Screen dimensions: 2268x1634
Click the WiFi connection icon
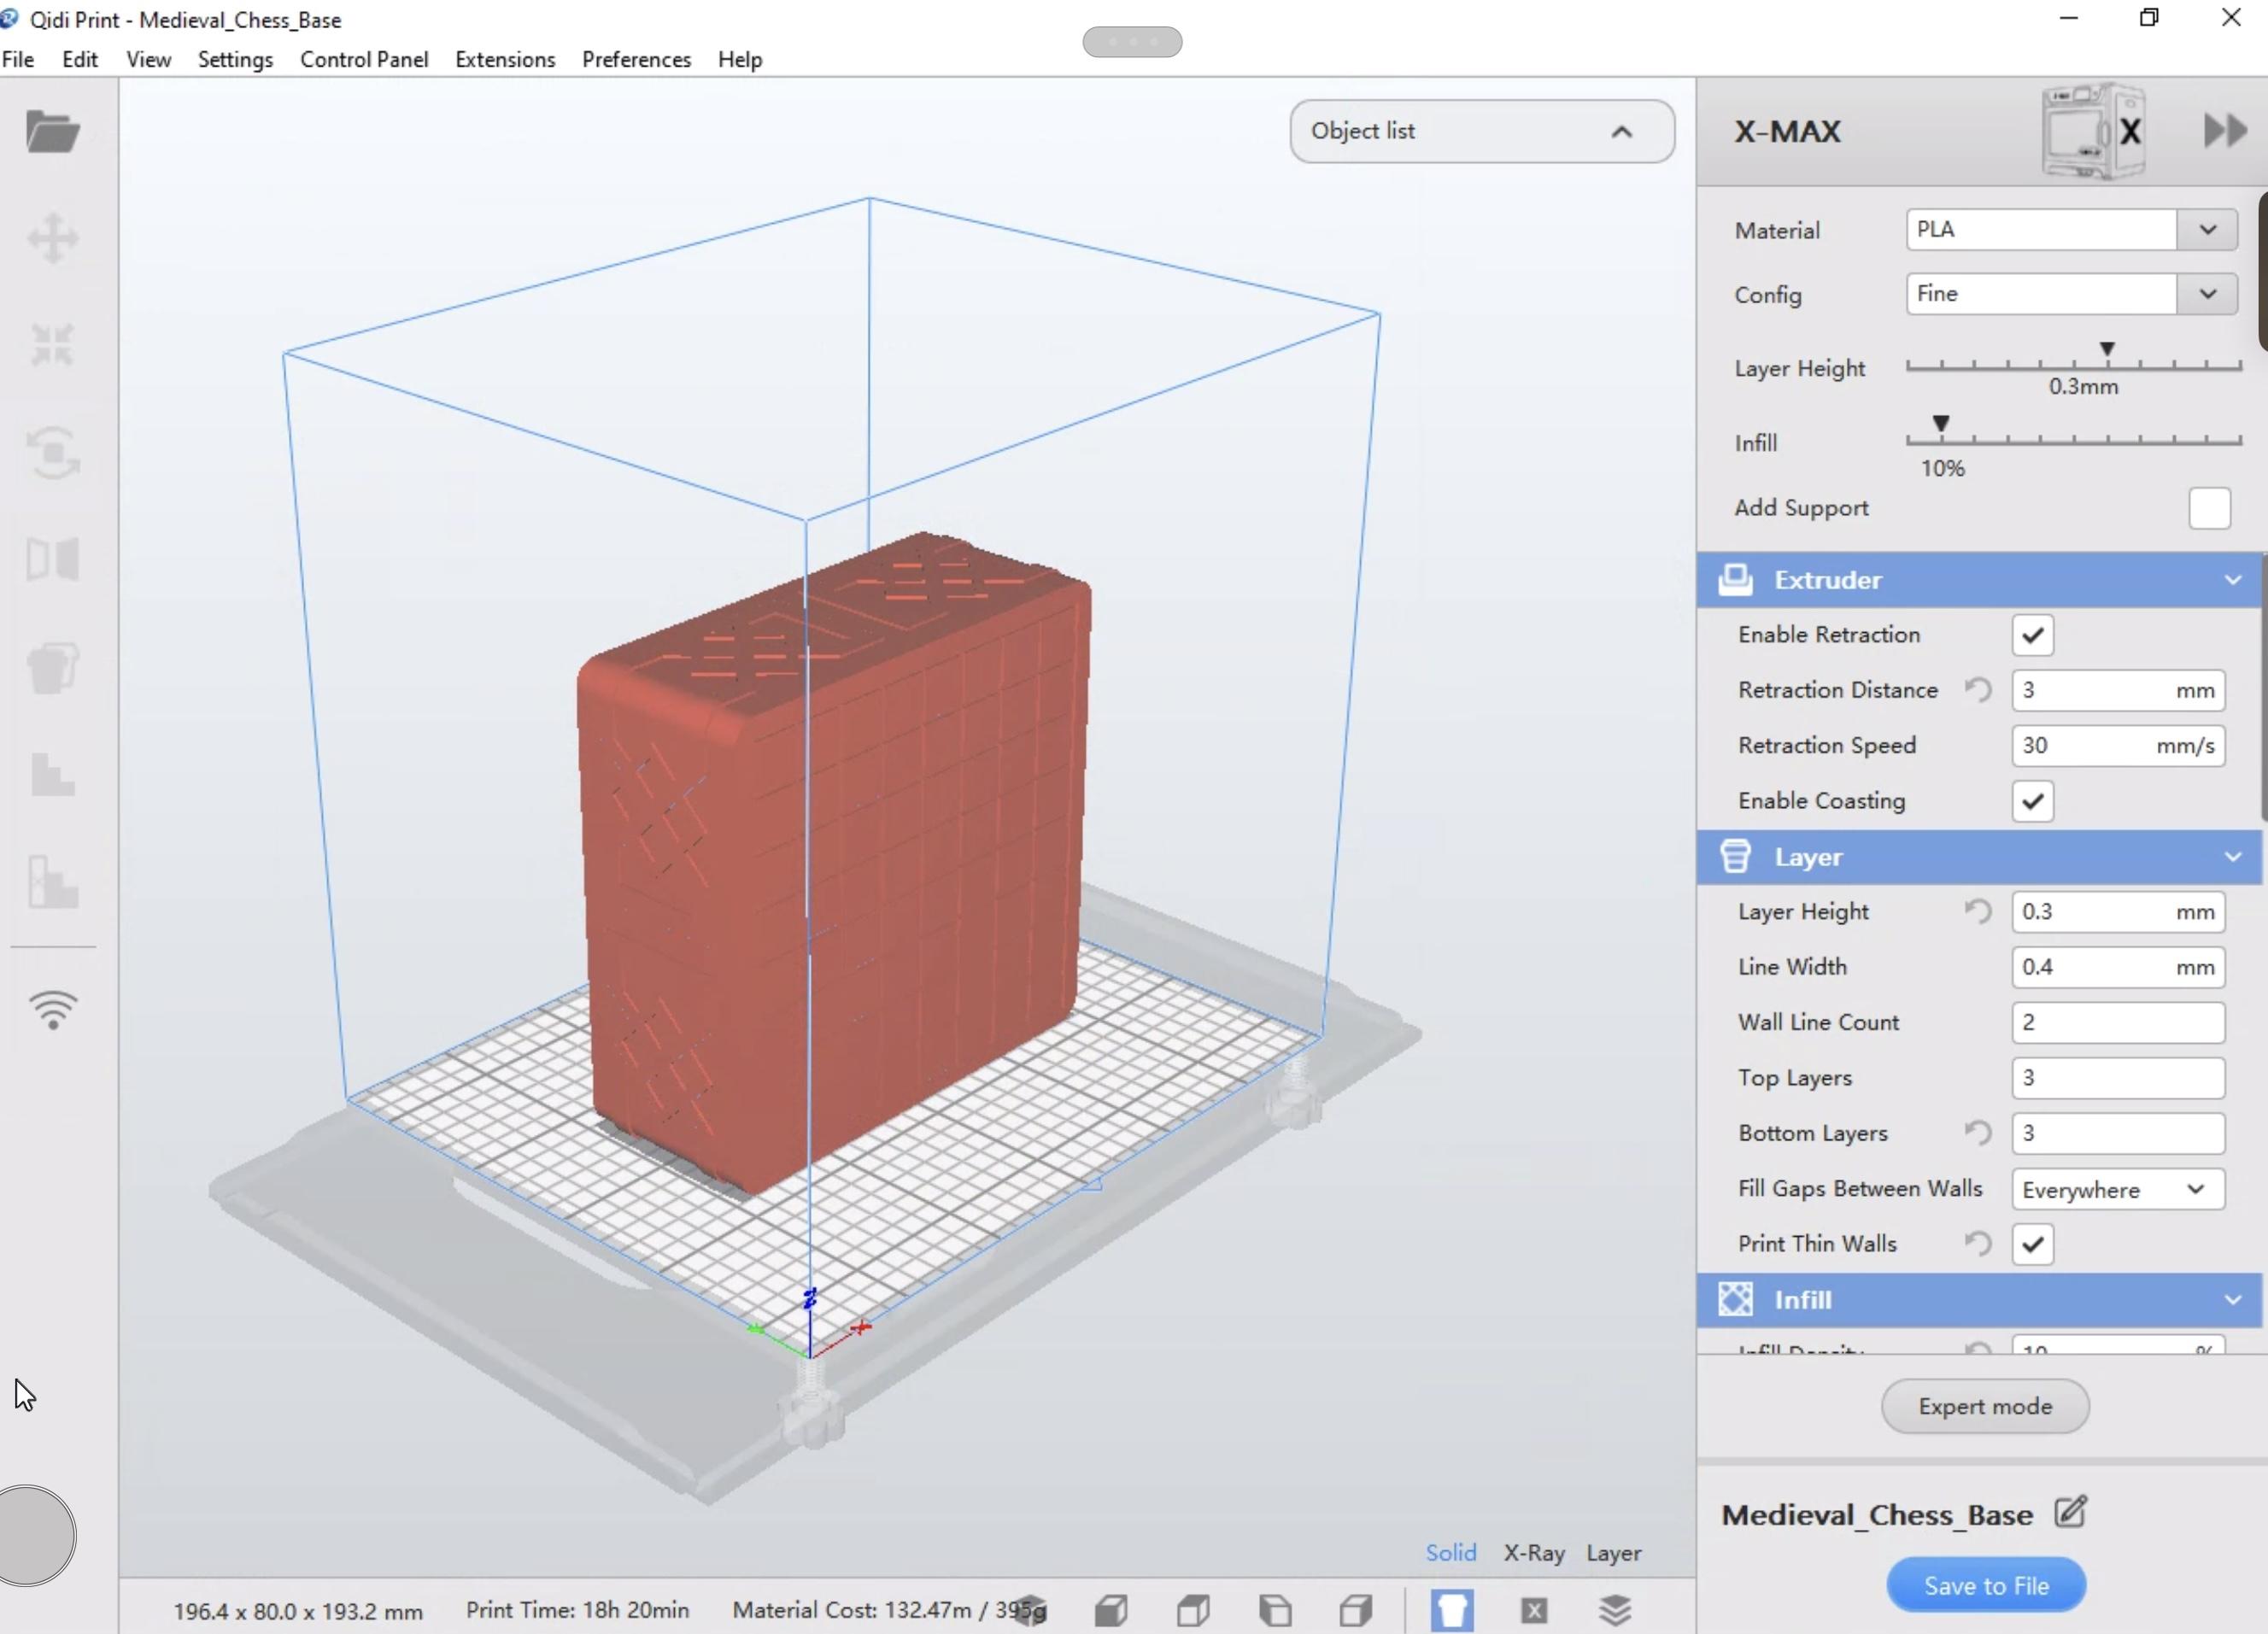pyautogui.click(x=53, y=1009)
